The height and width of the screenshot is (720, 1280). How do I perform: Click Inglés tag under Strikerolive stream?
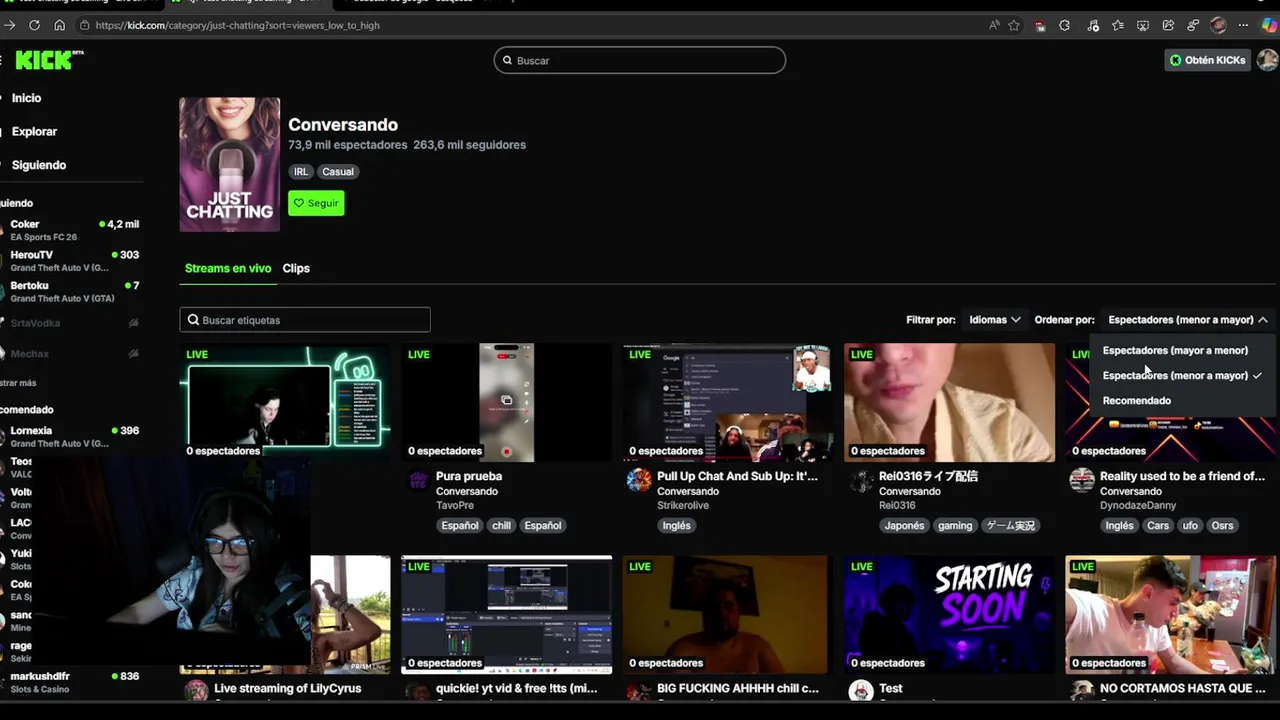pyautogui.click(x=676, y=525)
